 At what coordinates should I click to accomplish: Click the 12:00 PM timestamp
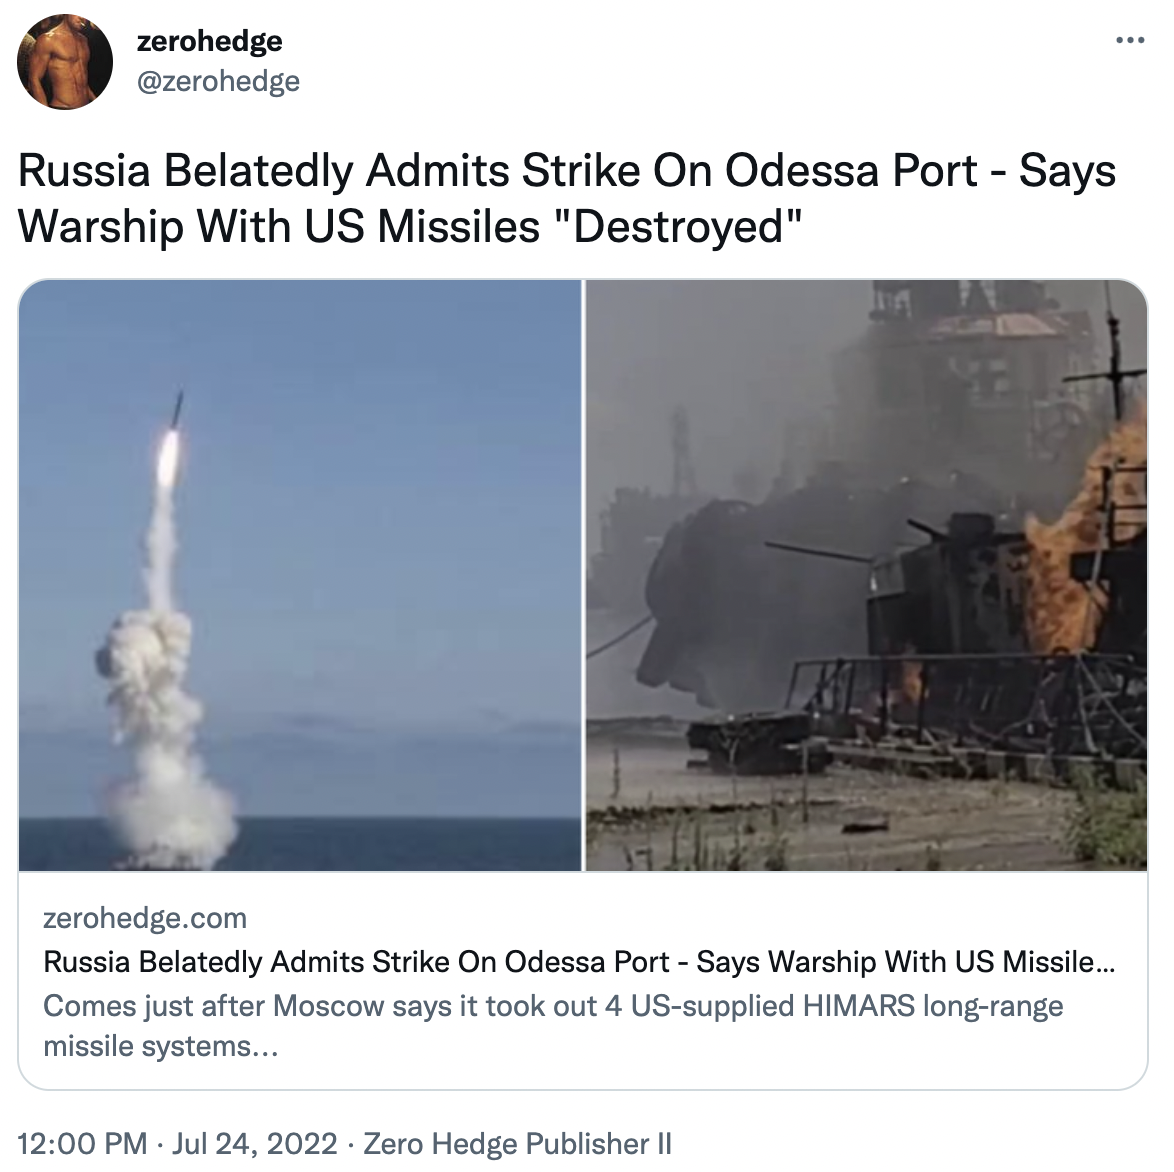(x=82, y=1144)
